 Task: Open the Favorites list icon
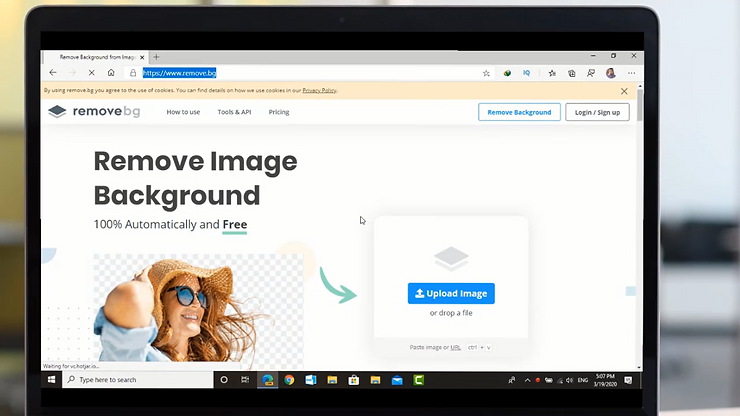point(552,73)
